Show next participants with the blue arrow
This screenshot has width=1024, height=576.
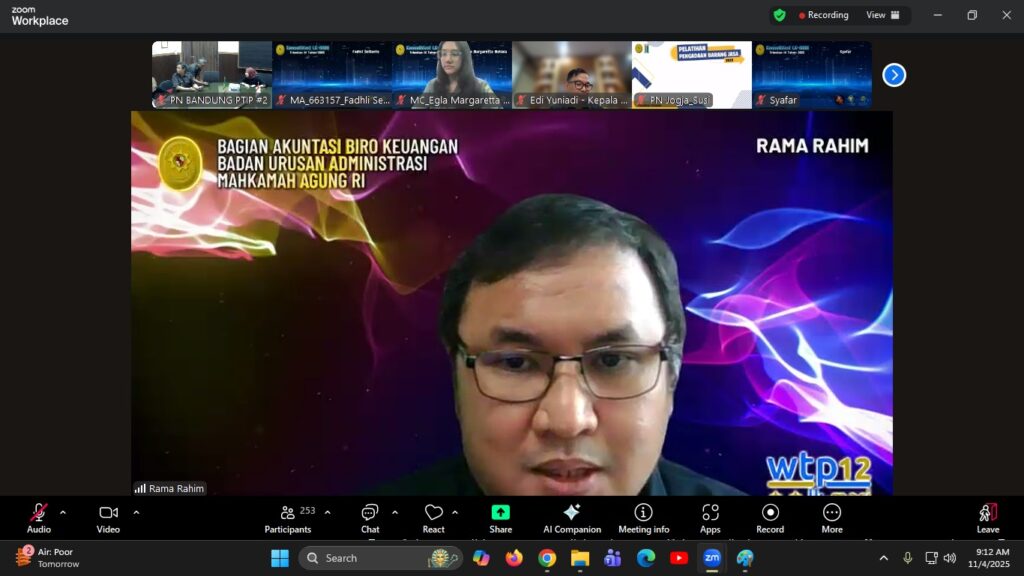894,75
